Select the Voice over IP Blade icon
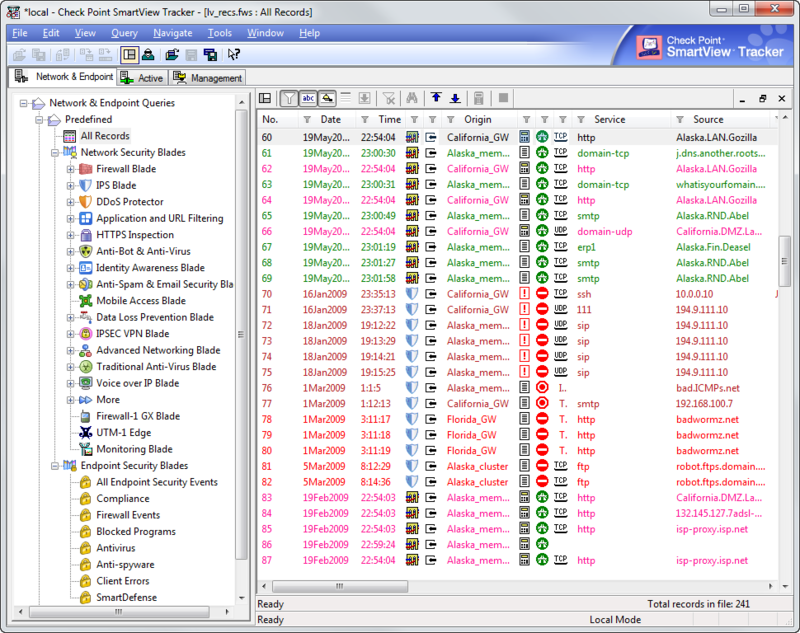Screen dimensions: 800x633 pyautogui.click(x=85, y=384)
